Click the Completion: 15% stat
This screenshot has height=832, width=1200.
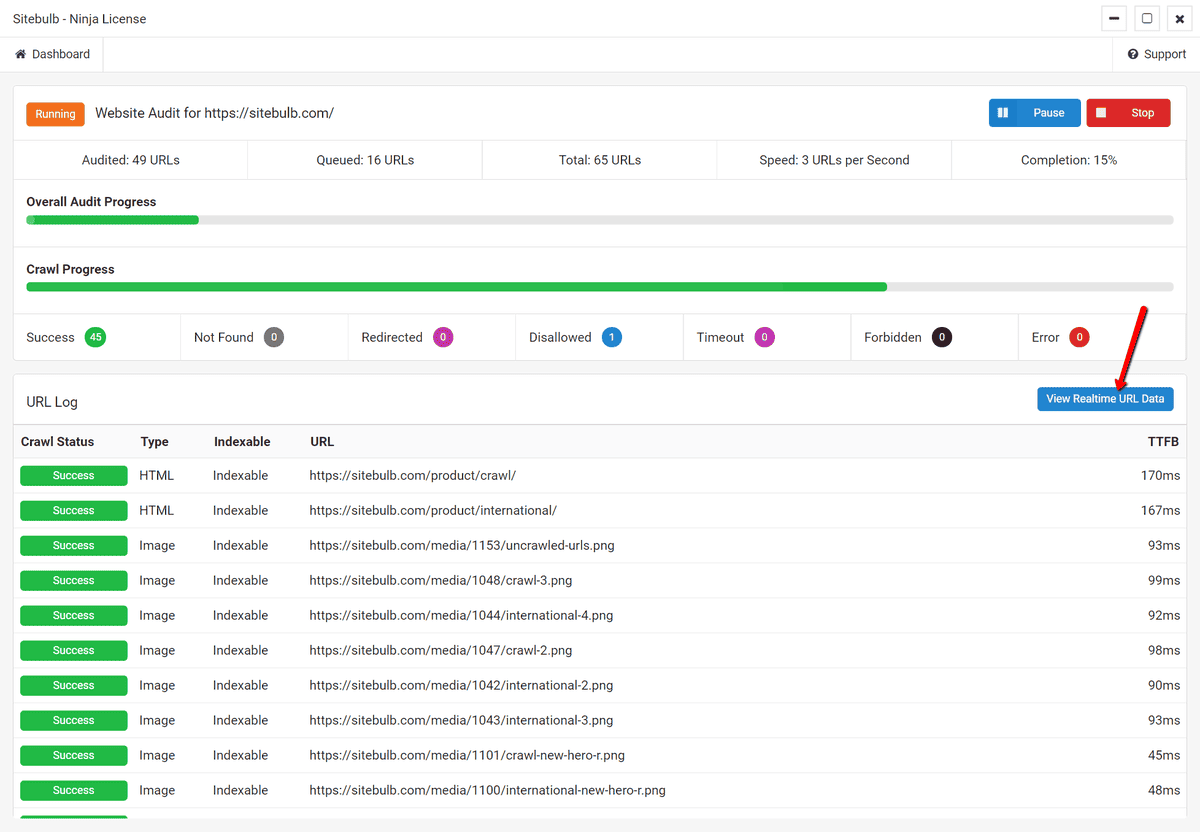click(x=1069, y=160)
